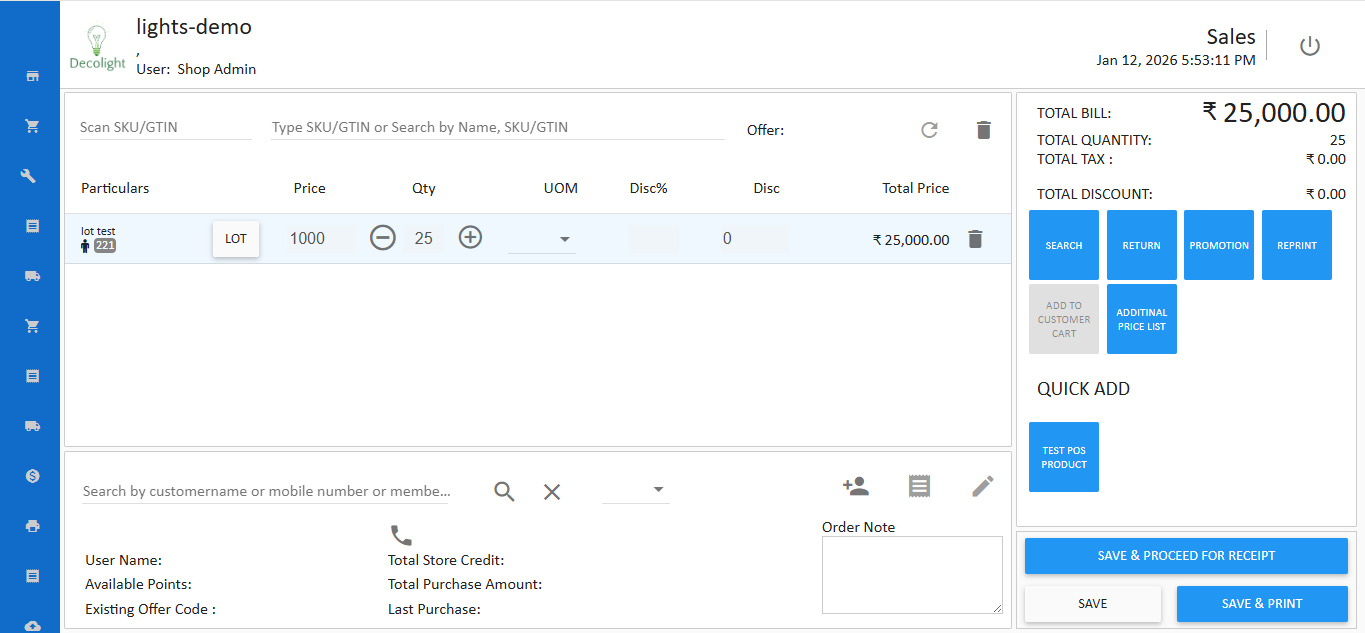
Task: Increase lot test quantity with plus button
Action: 470,237
